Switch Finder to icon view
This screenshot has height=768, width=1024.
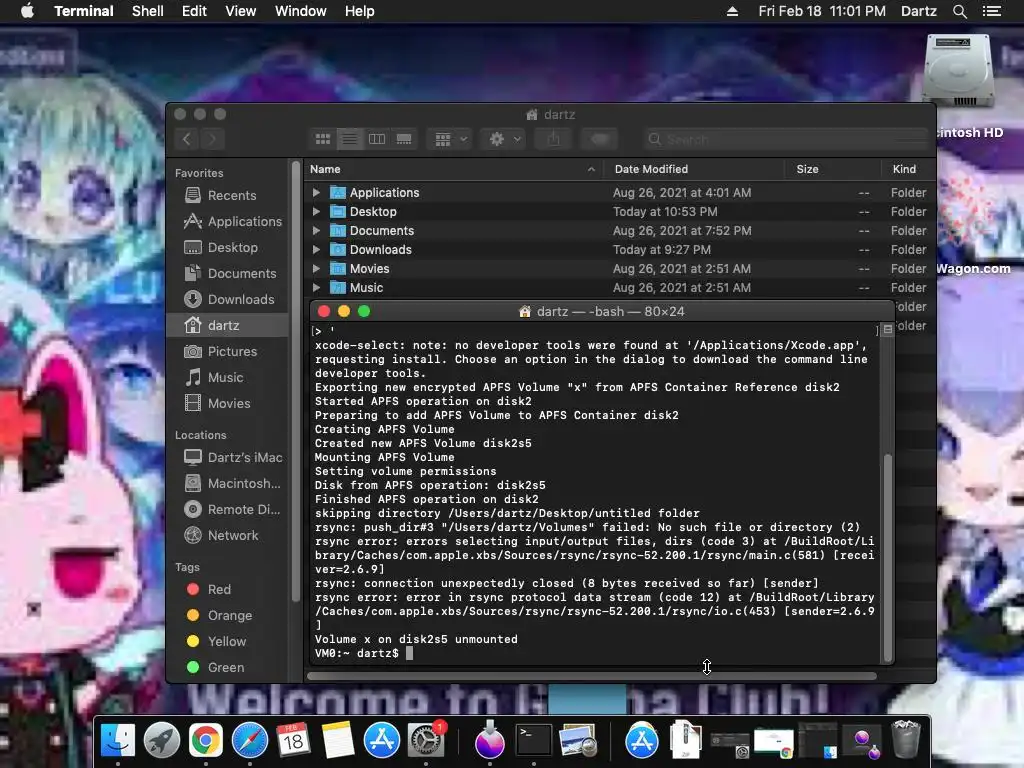click(323, 139)
